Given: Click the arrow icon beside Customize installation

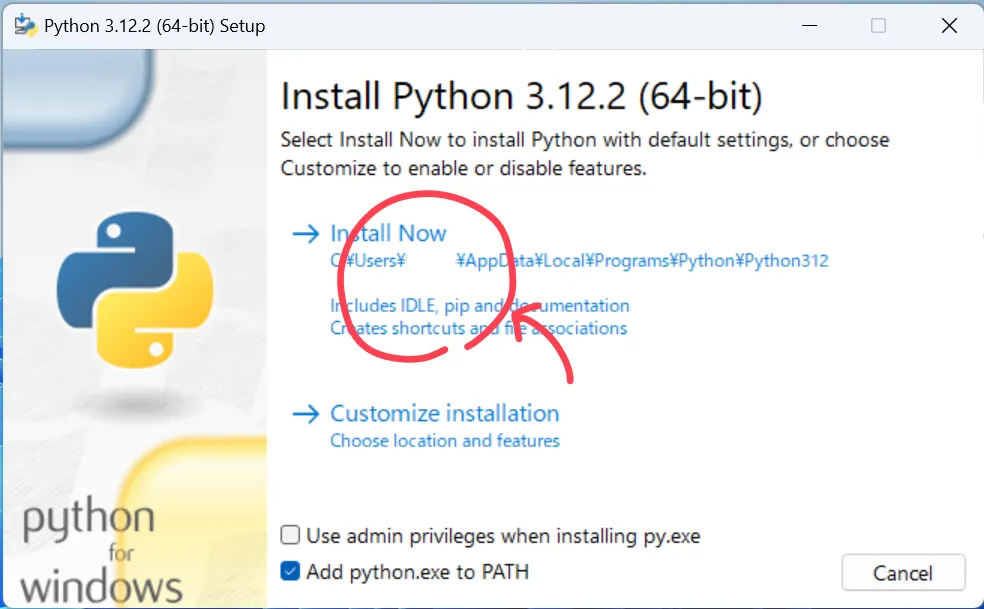Looking at the screenshot, I should [304, 414].
